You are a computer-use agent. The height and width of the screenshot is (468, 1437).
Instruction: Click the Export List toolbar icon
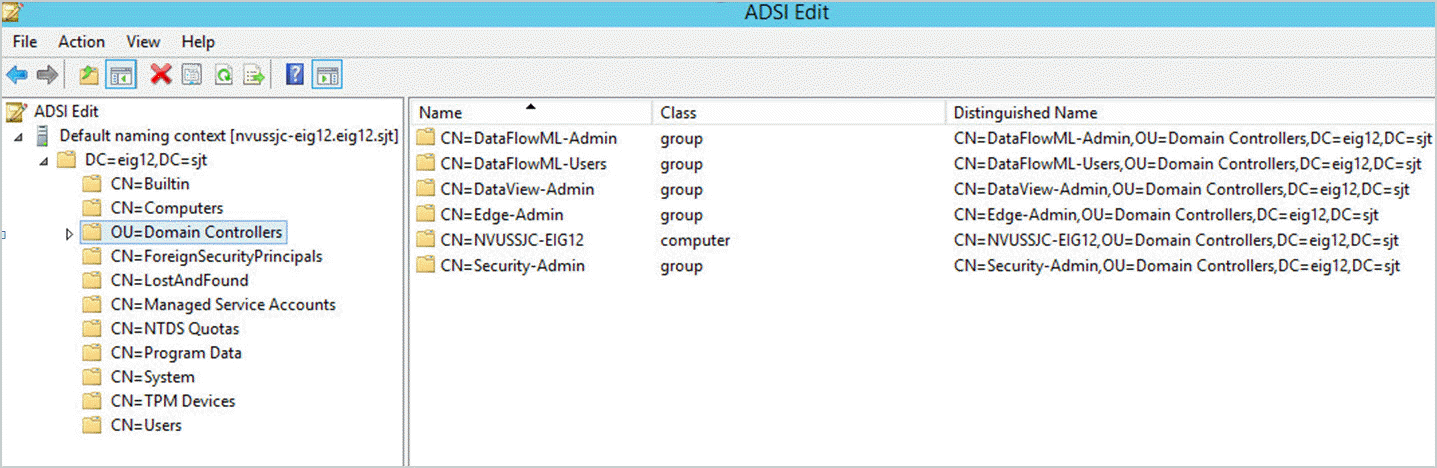tap(254, 75)
